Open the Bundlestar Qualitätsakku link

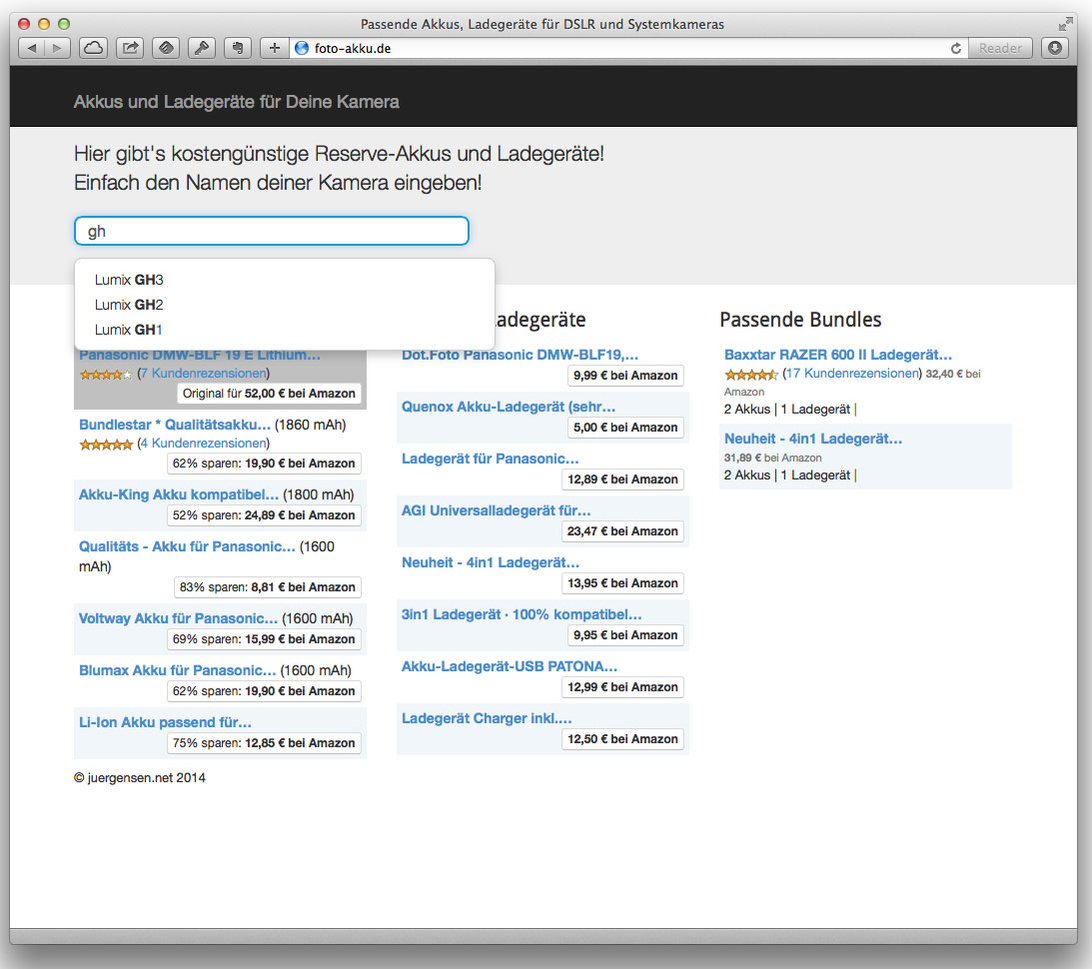(174, 425)
